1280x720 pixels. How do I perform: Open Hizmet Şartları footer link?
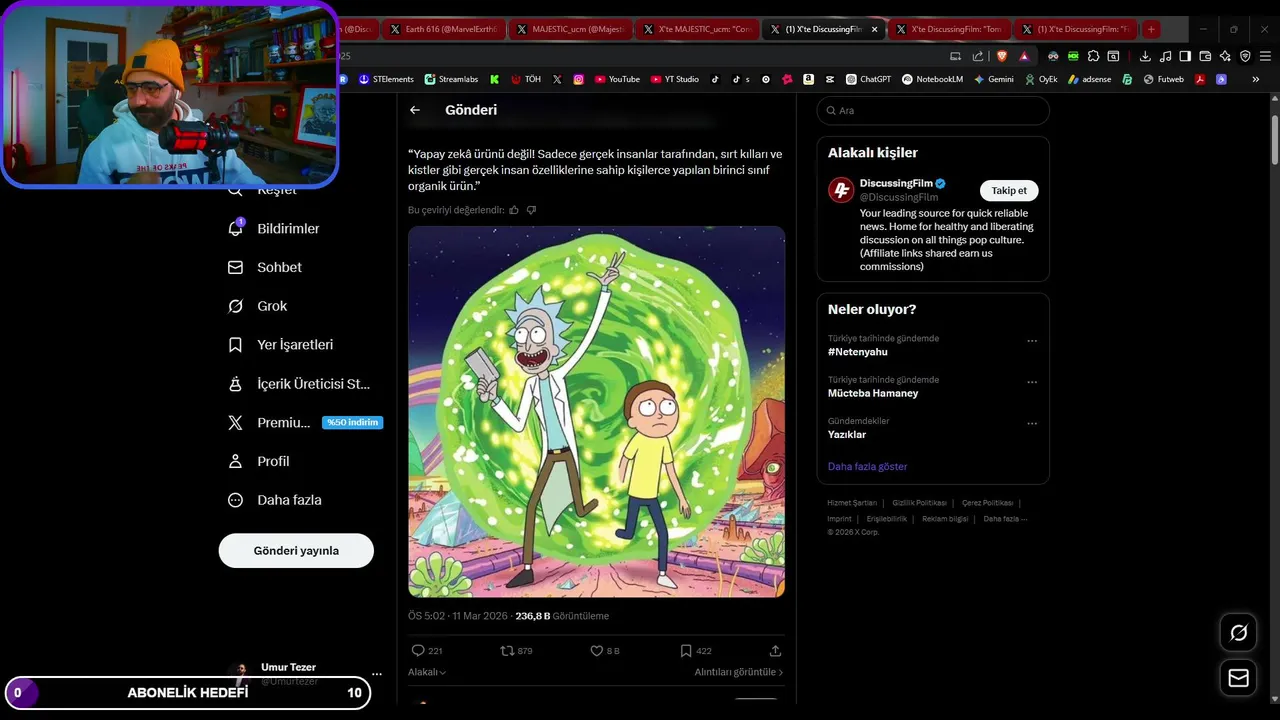[x=852, y=503]
